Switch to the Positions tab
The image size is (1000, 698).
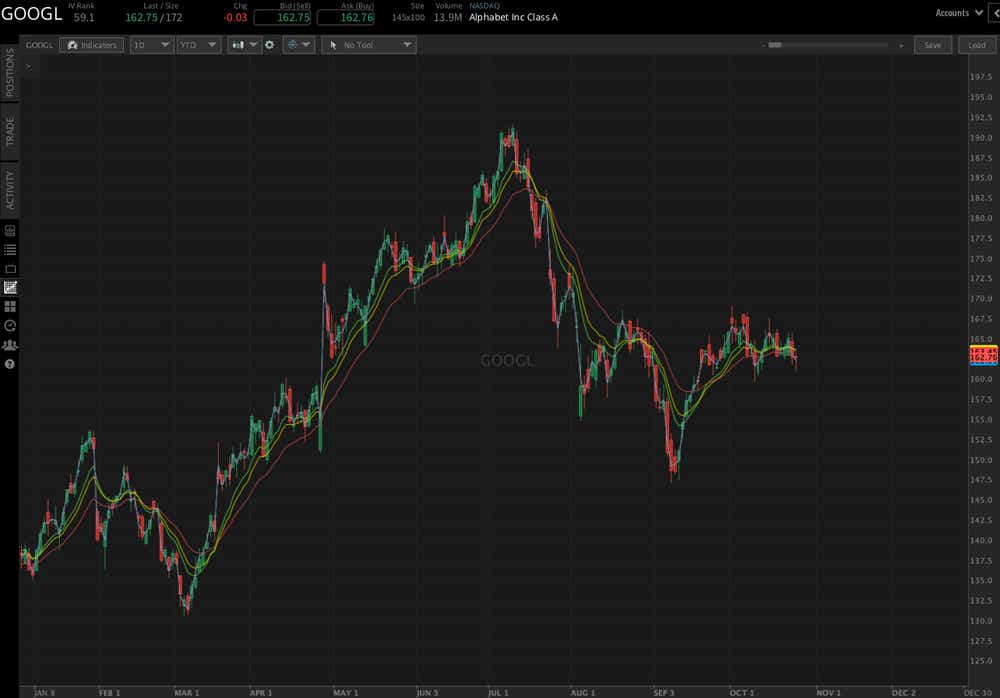tap(10, 72)
